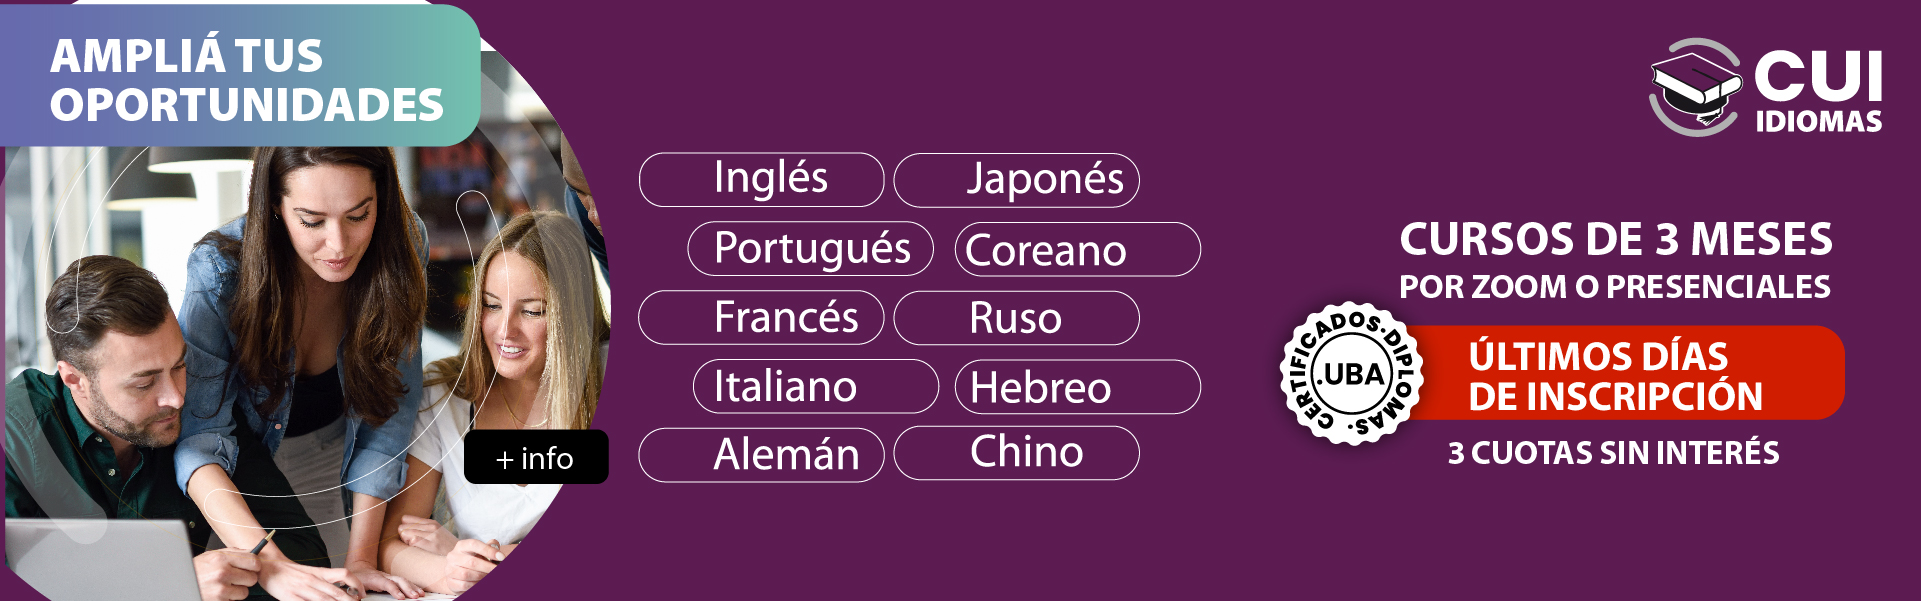Select the Portugués language pill

tap(811, 249)
